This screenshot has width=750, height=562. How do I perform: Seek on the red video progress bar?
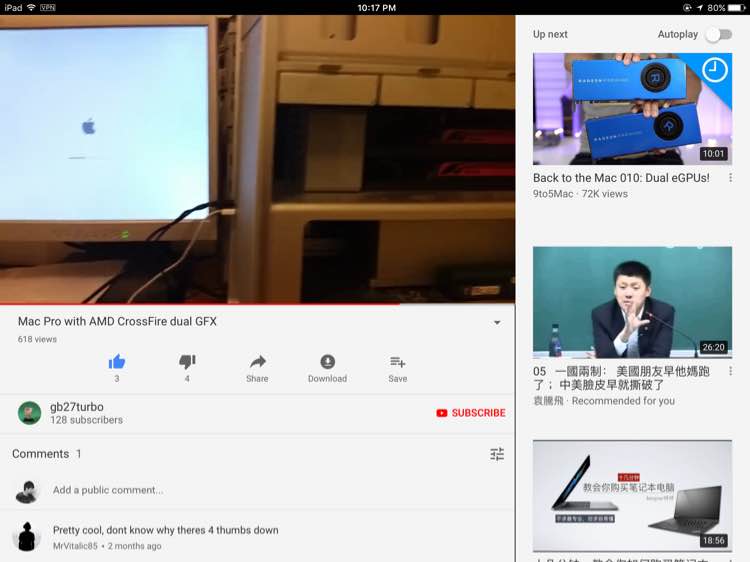257,303
